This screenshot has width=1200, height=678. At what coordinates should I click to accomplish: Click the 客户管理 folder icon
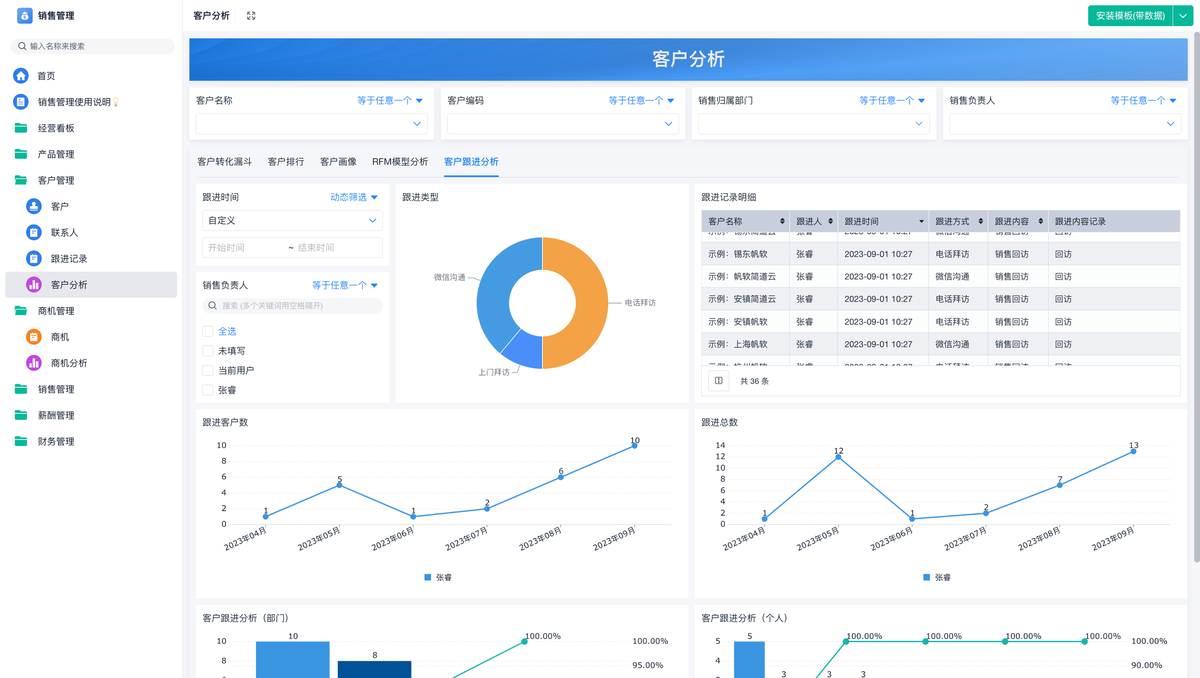click(x=21, y=180)
